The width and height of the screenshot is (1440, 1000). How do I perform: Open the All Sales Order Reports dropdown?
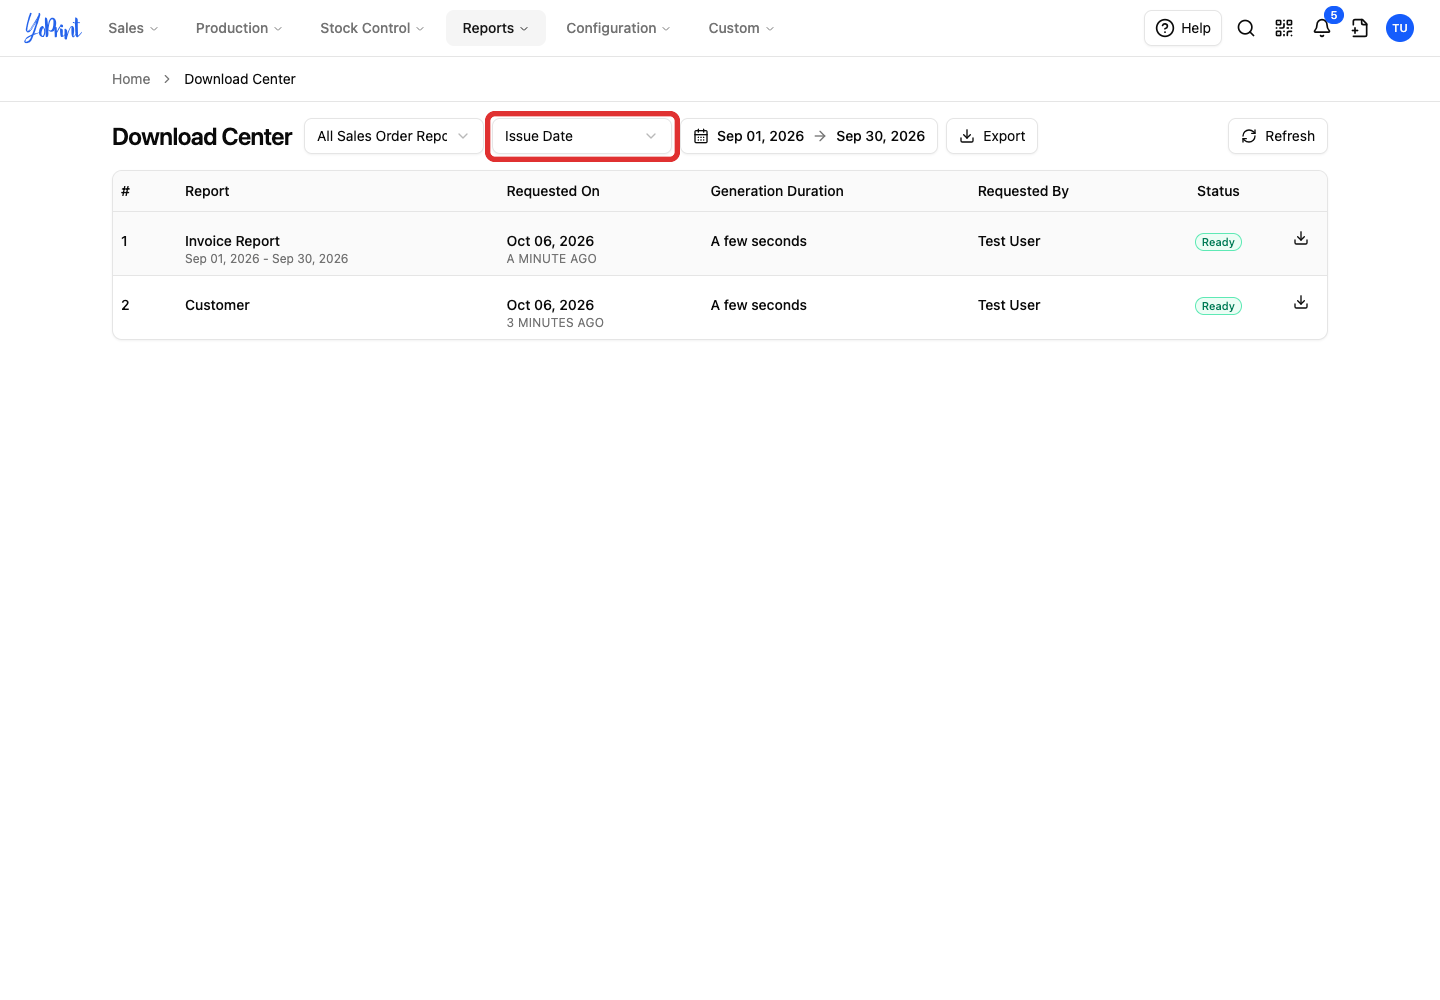click(x=393, y=136)
